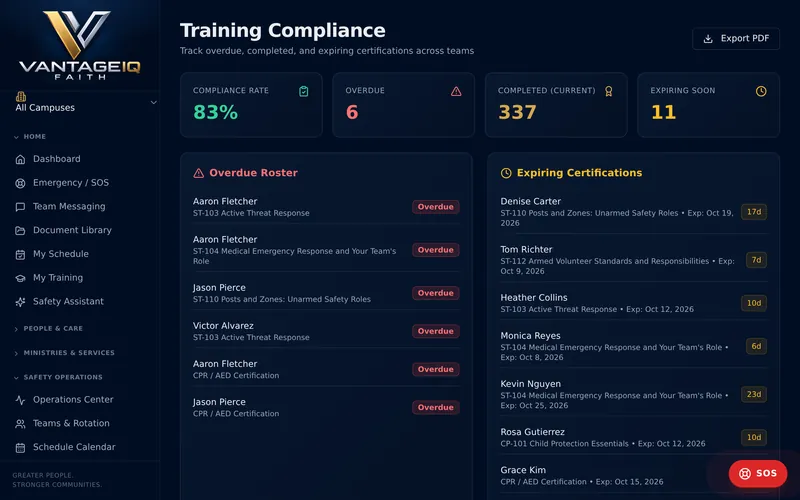Click the download icon in Export PDF
The image size is (800, 500).
point(708,39)
